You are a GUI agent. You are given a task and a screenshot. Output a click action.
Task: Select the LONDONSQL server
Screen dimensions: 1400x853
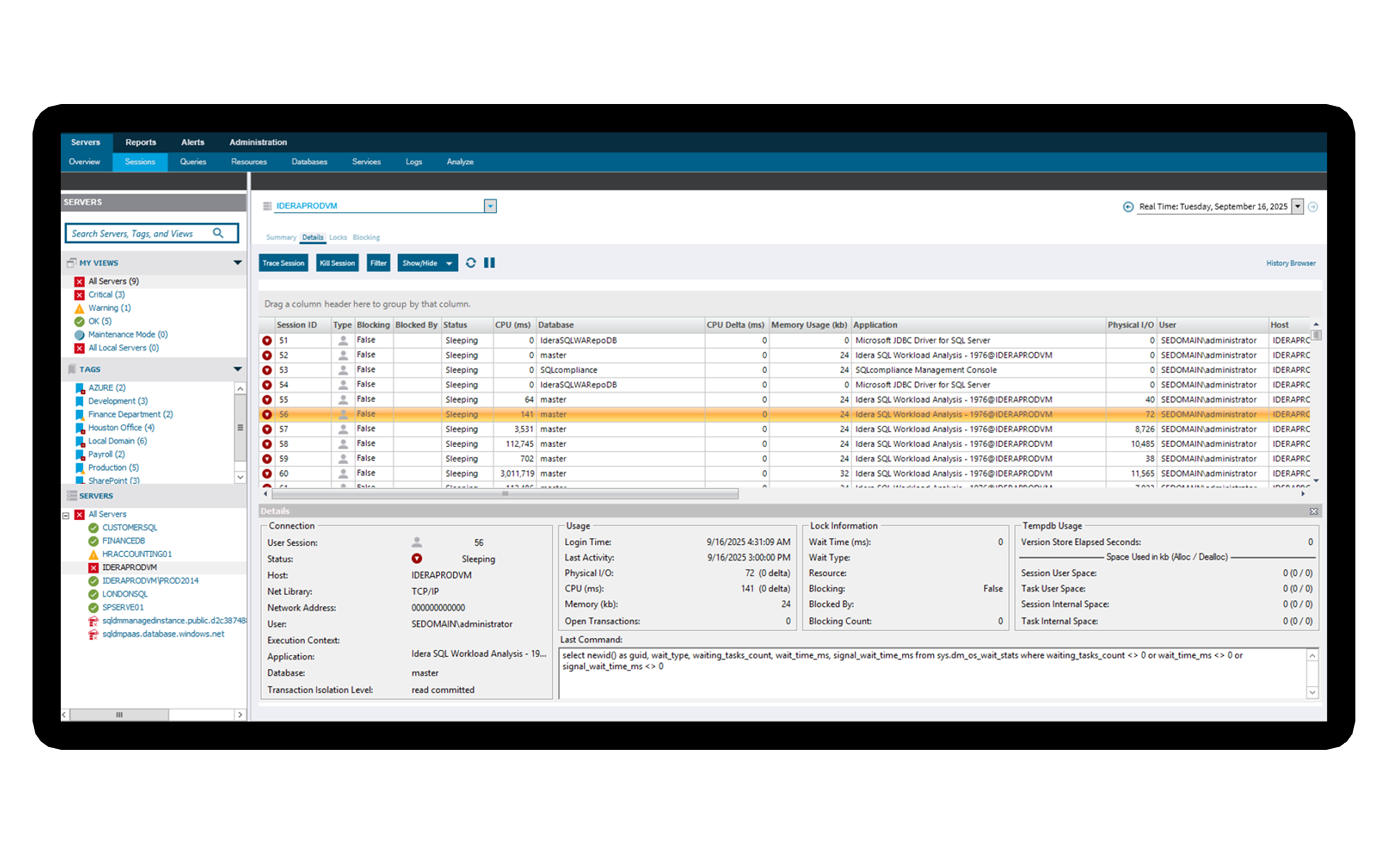click(125, 594)
